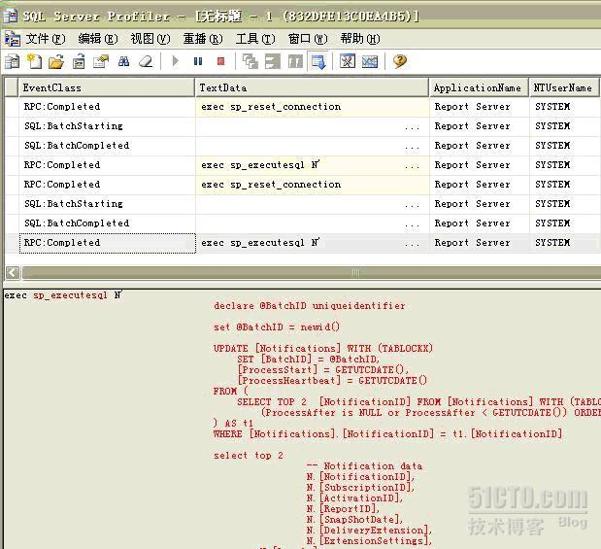Click the horizontal scrollbar thumb
The image size is (601, 549).
click(x=311, y=273)
